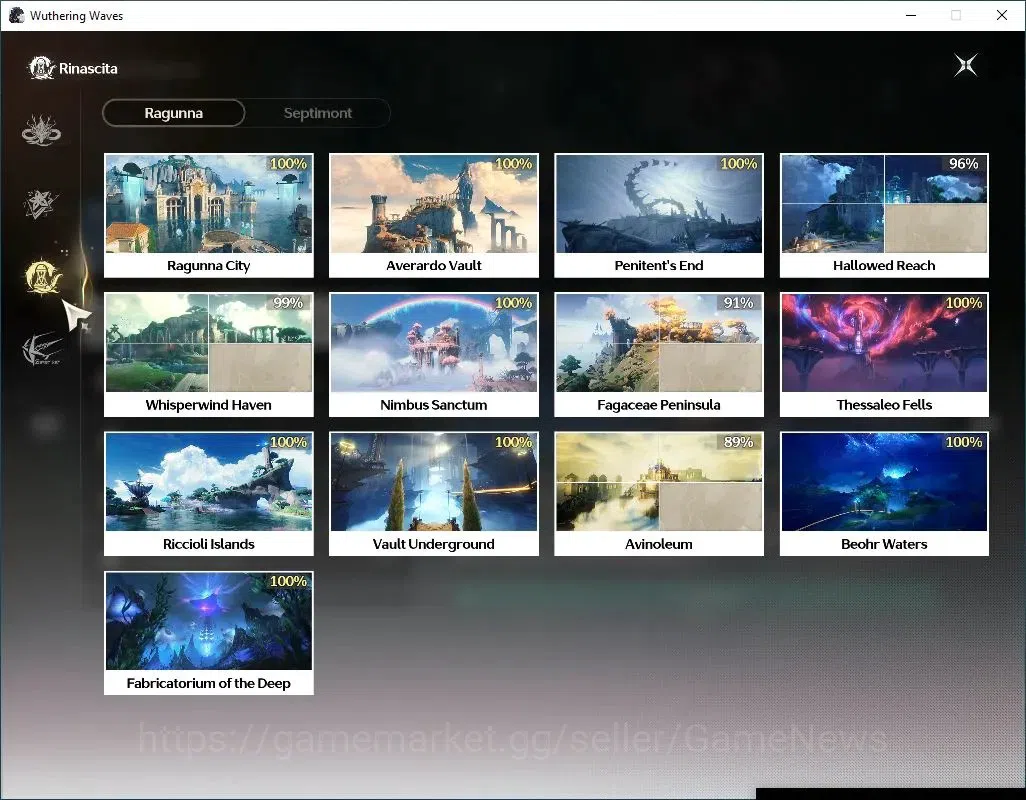The width and height of the screenshot is (1026, 800).
Task: Close the panel with the X star icon
Action: pyautogui.click(x=965, y=65)
